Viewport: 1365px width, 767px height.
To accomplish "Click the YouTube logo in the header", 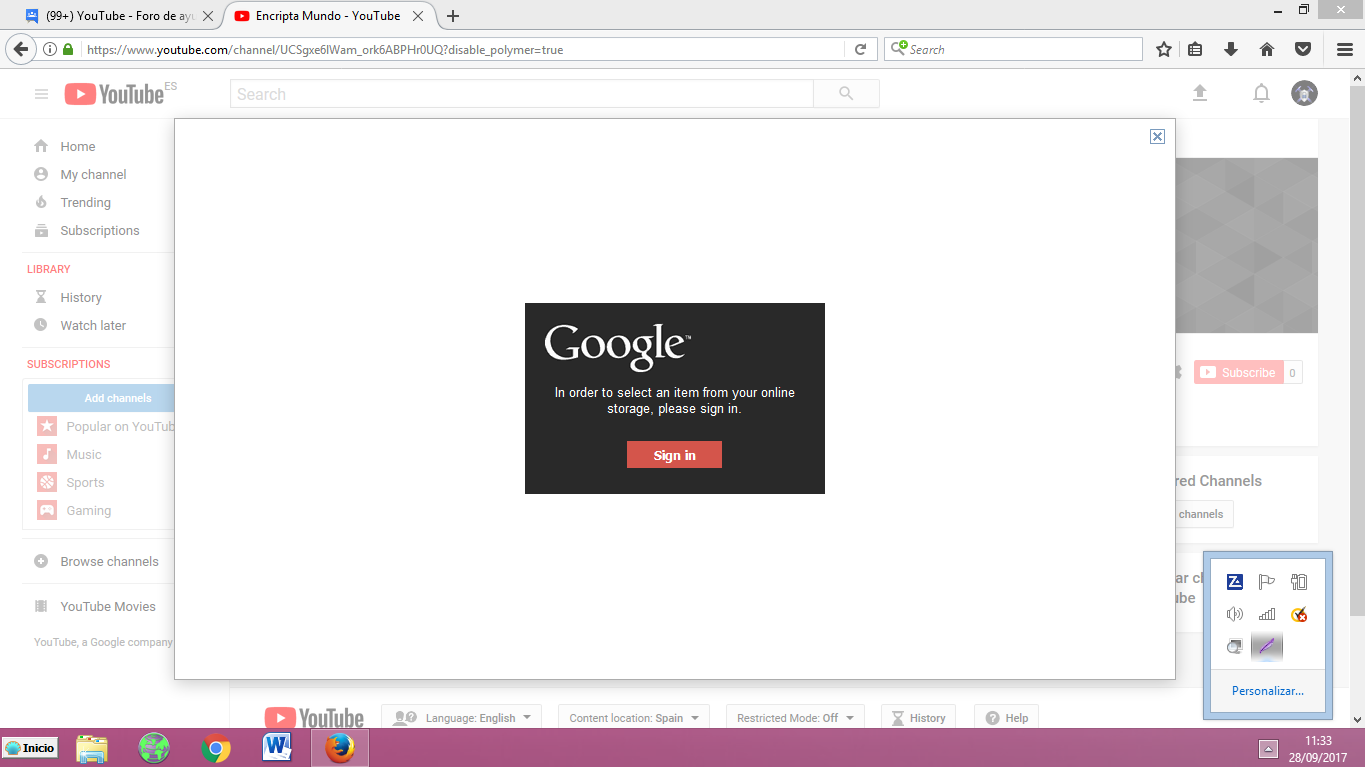I will (114, 94).
